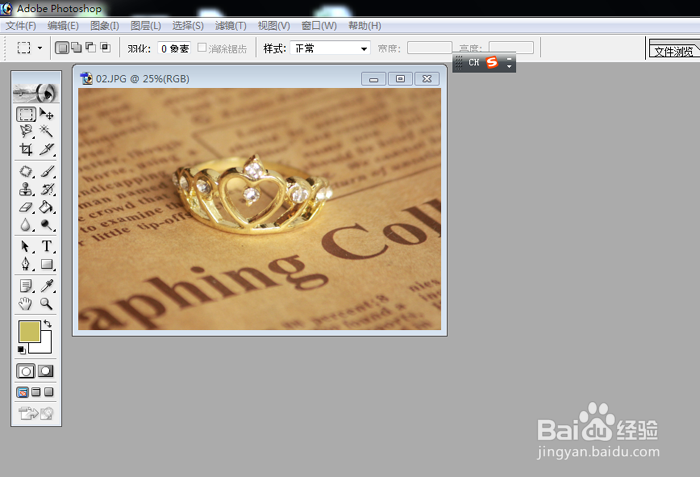Select the Pen tool
The height and width of the screenshot is (477, 700).
(x=26, y=264)
